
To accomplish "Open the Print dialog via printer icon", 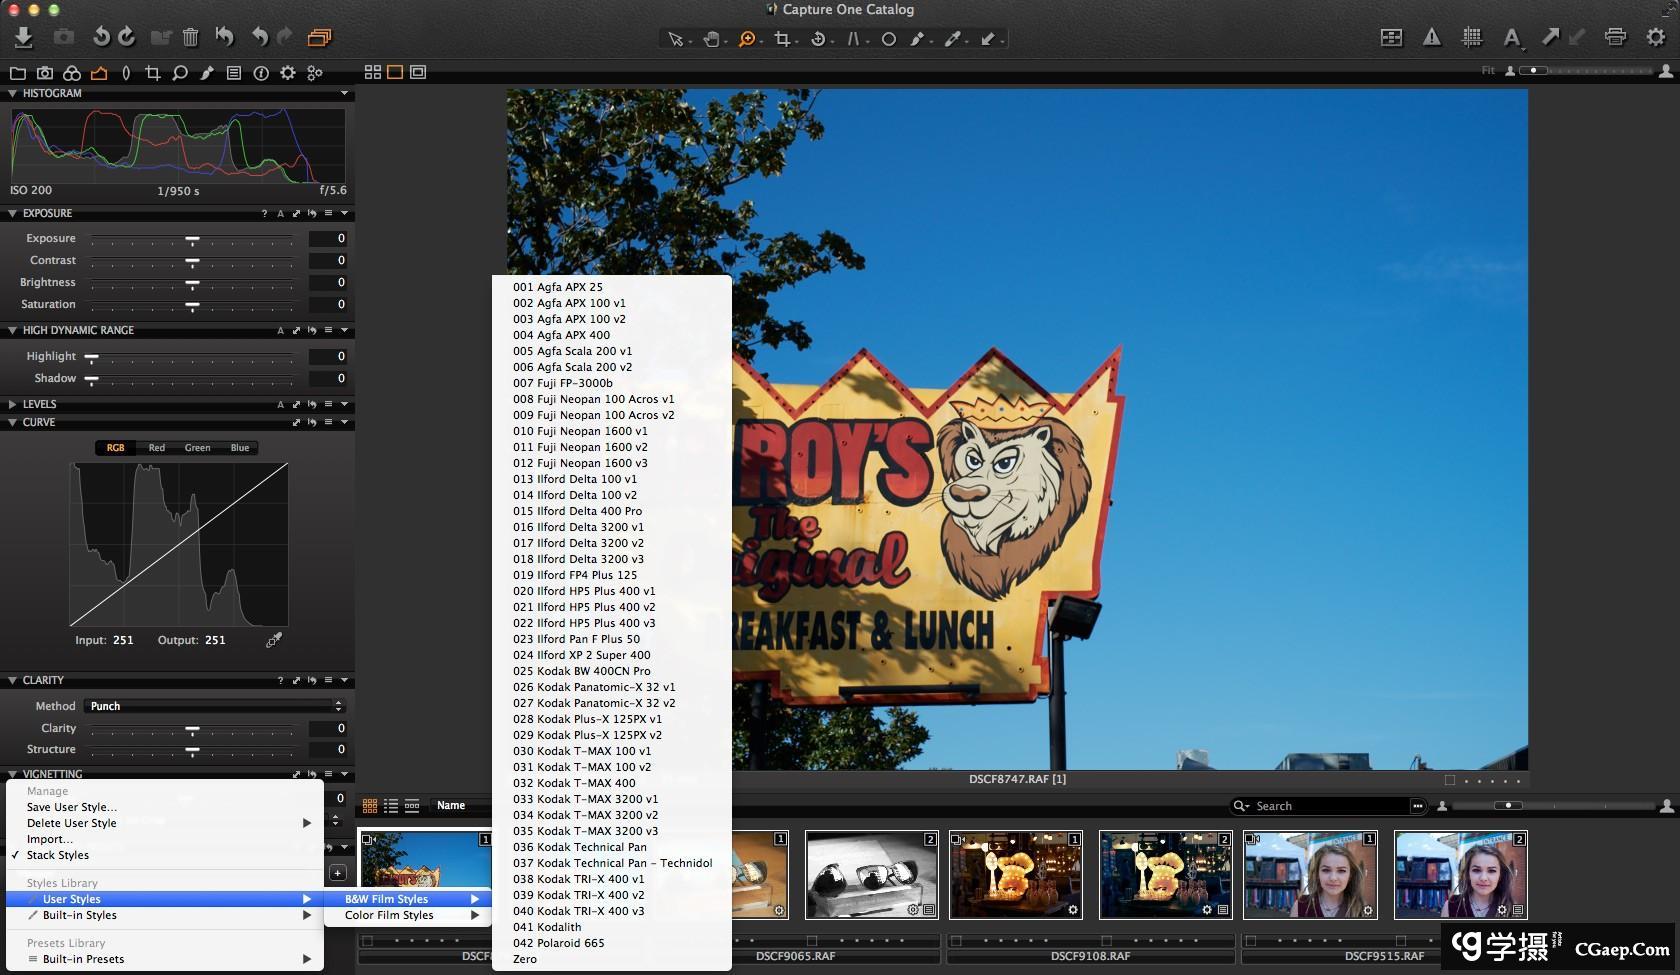I will 1615,37.
